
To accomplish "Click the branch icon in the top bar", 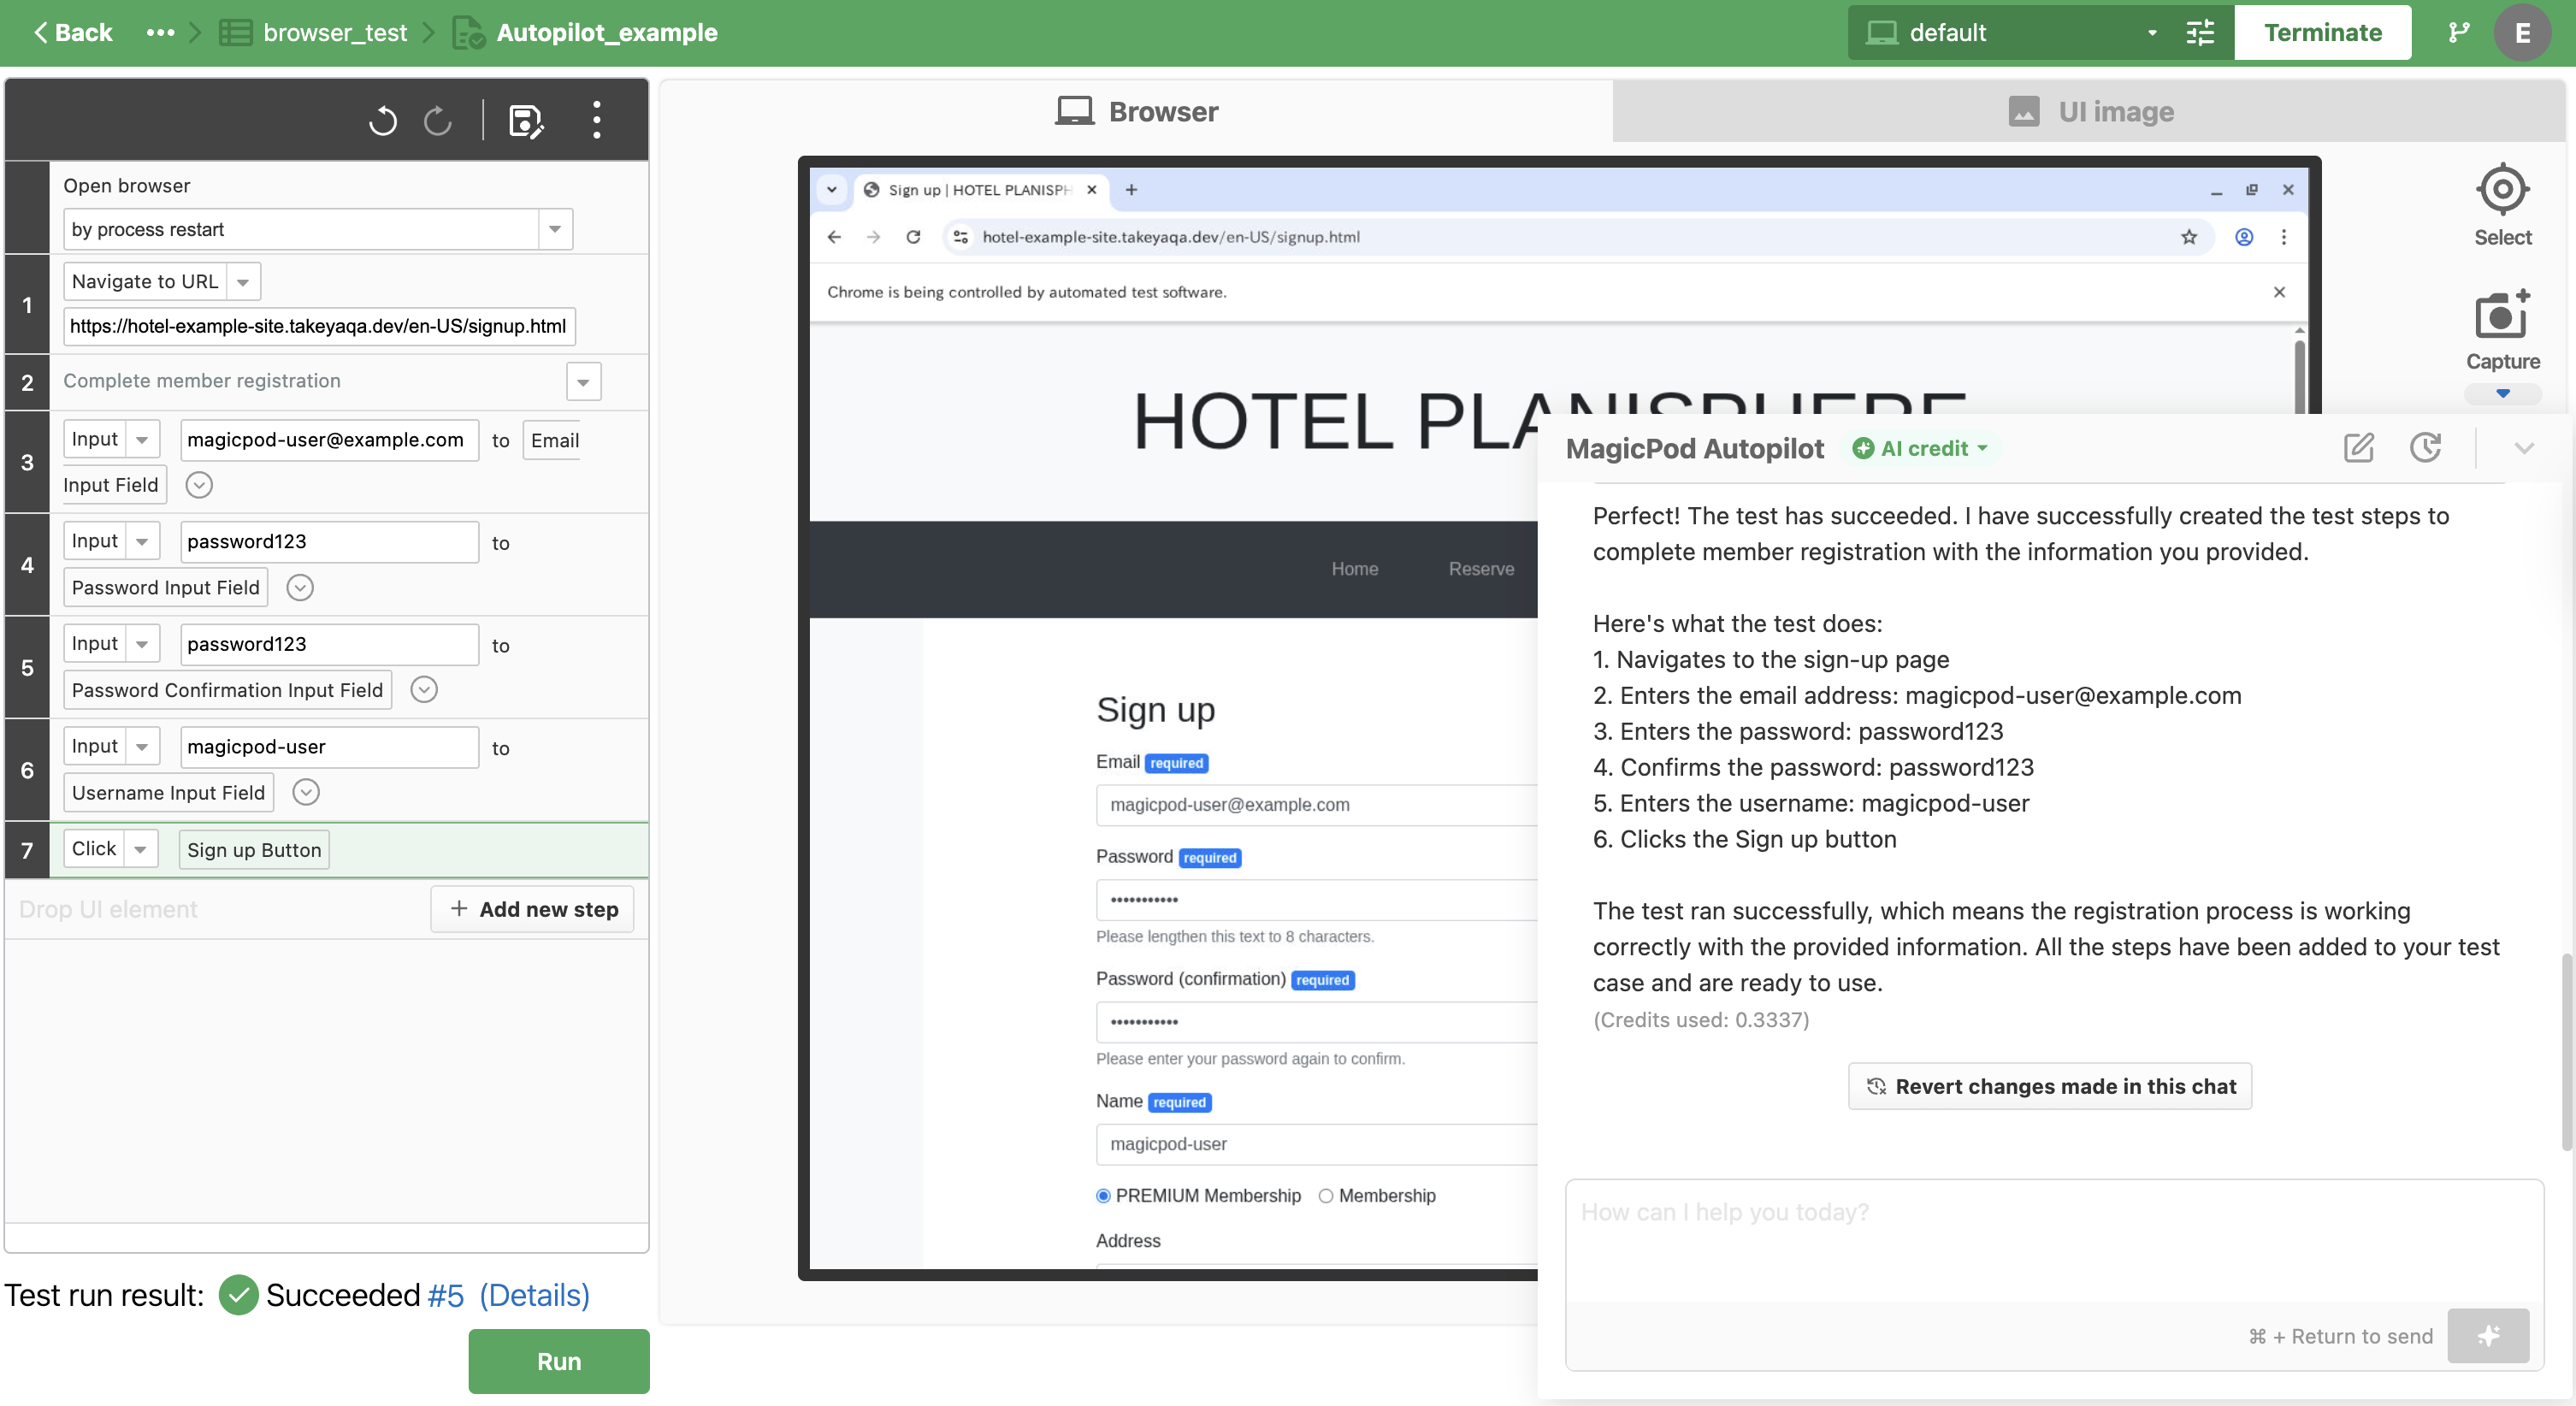I will point(2459,33).
